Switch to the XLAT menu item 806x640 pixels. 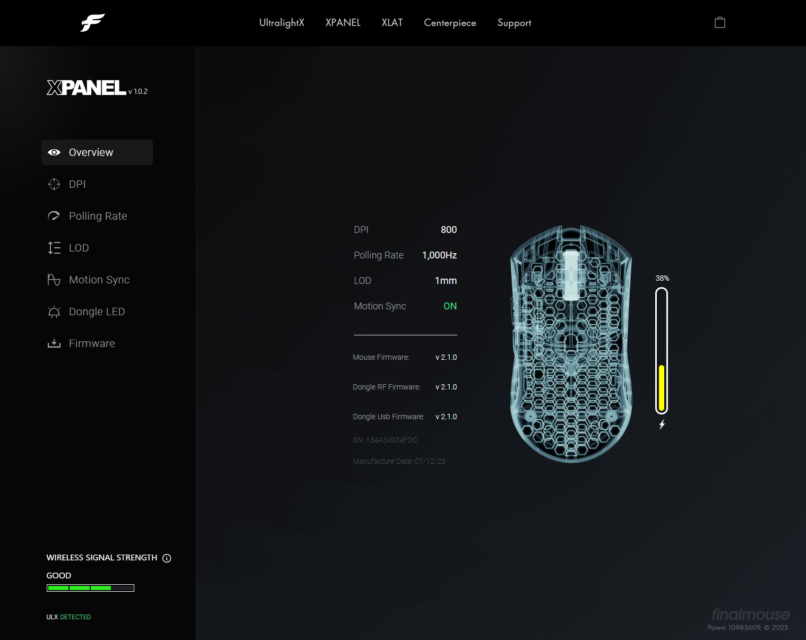391,22
